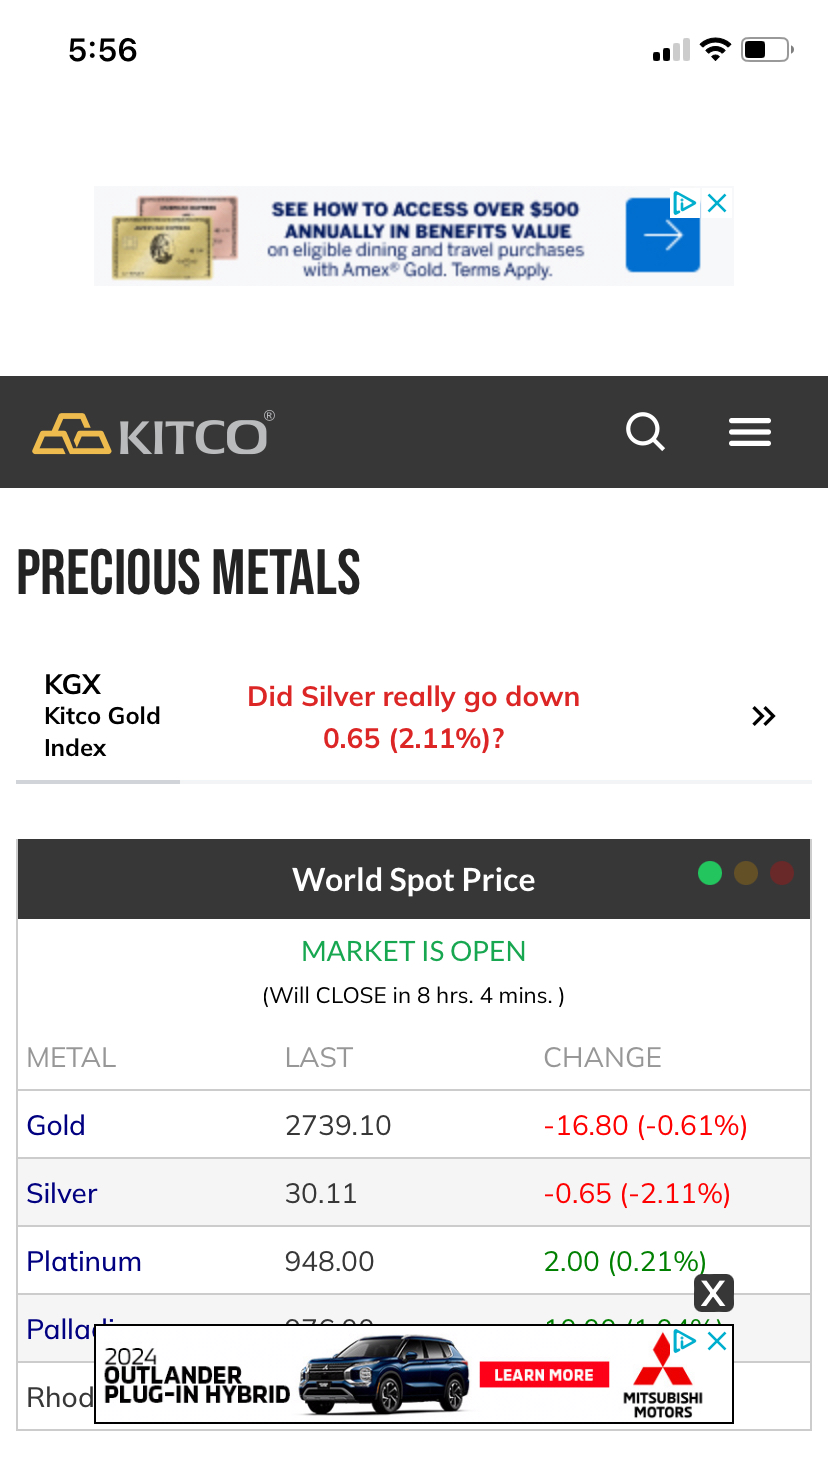828x1472 pixels.
Task: Select the green dot in World Spot Price
Action: [x=710, y=873]
